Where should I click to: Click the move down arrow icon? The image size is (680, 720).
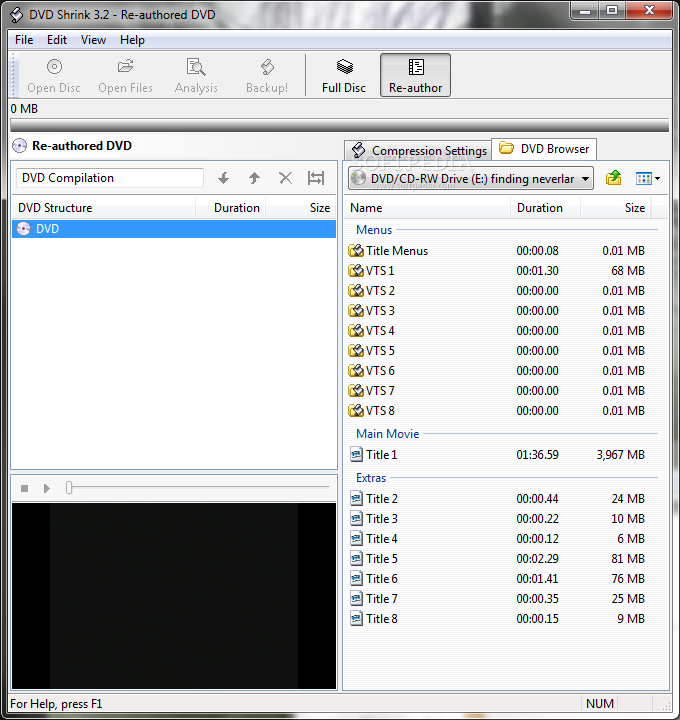click(224, 178)
